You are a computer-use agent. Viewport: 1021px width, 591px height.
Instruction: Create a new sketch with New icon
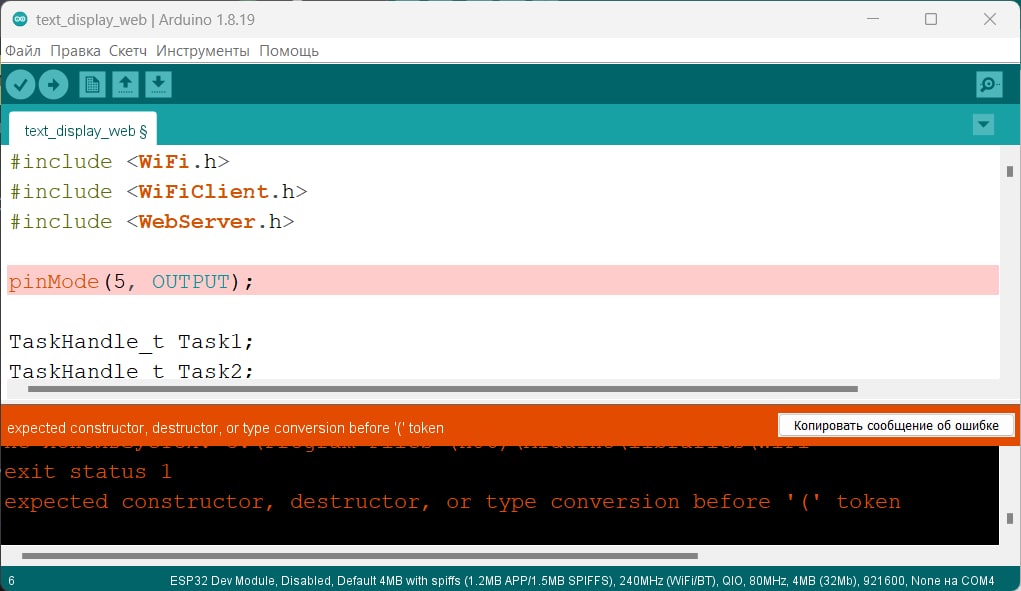[x=92, y=85]
